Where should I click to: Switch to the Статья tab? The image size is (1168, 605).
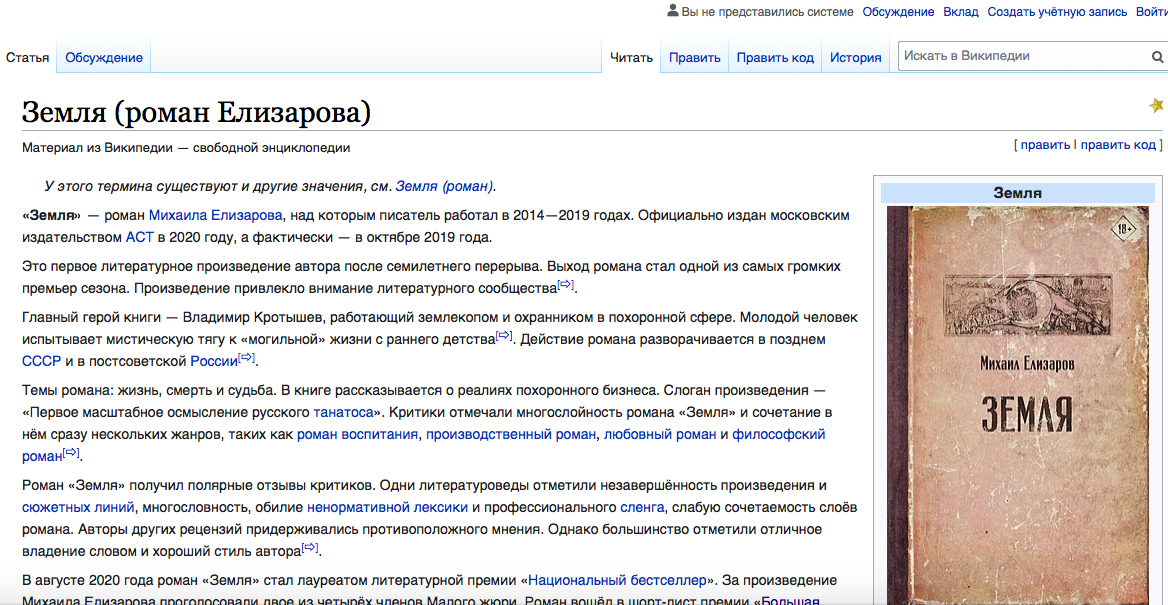[28, 57]
